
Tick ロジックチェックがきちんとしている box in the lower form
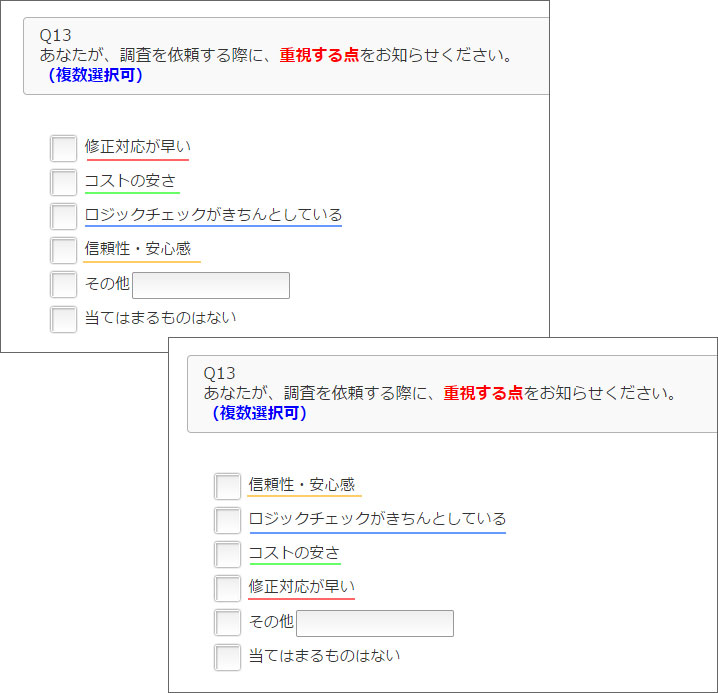click(227, 520)
